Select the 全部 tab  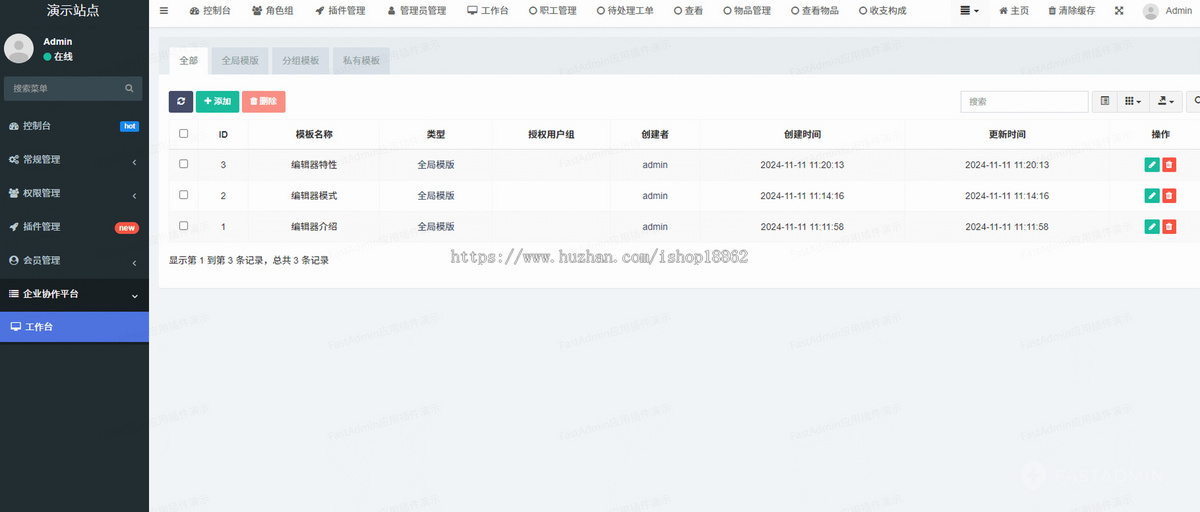(189, 60)
